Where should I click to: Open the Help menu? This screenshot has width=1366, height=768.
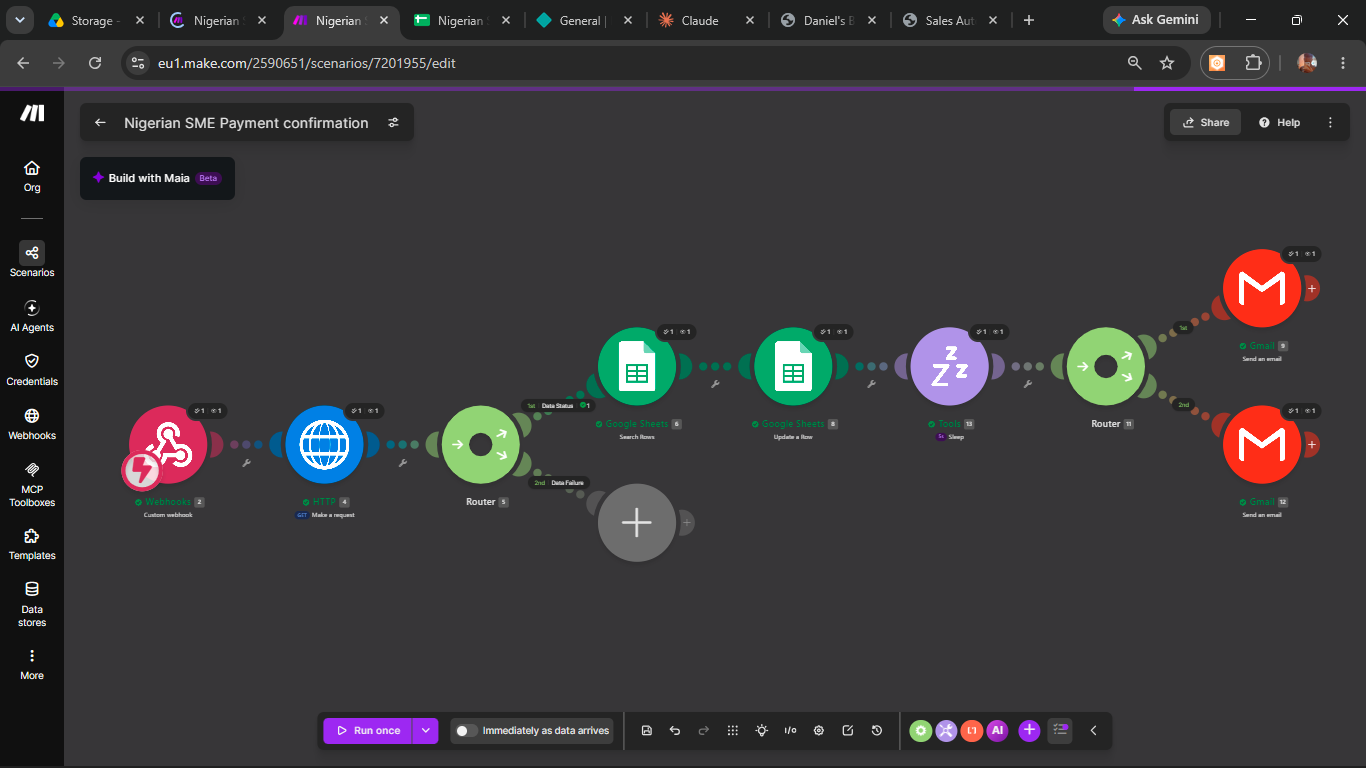point(1279,123)
